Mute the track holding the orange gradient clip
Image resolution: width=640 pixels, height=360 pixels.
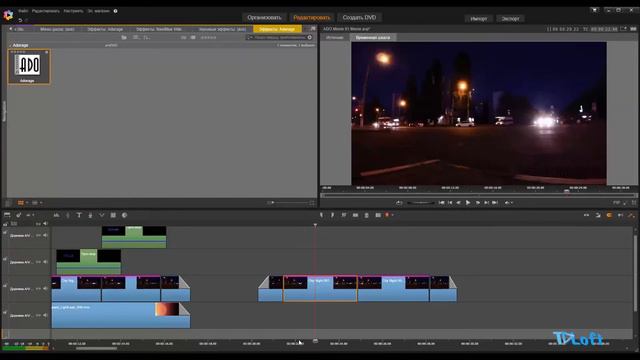click(x=45, y=315)
